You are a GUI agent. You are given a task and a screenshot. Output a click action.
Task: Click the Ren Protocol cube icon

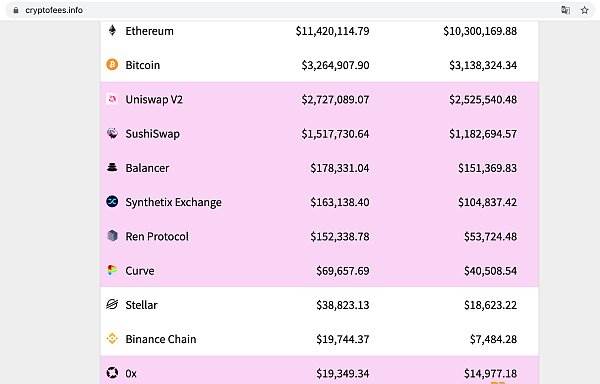click(x=112, y=236)
